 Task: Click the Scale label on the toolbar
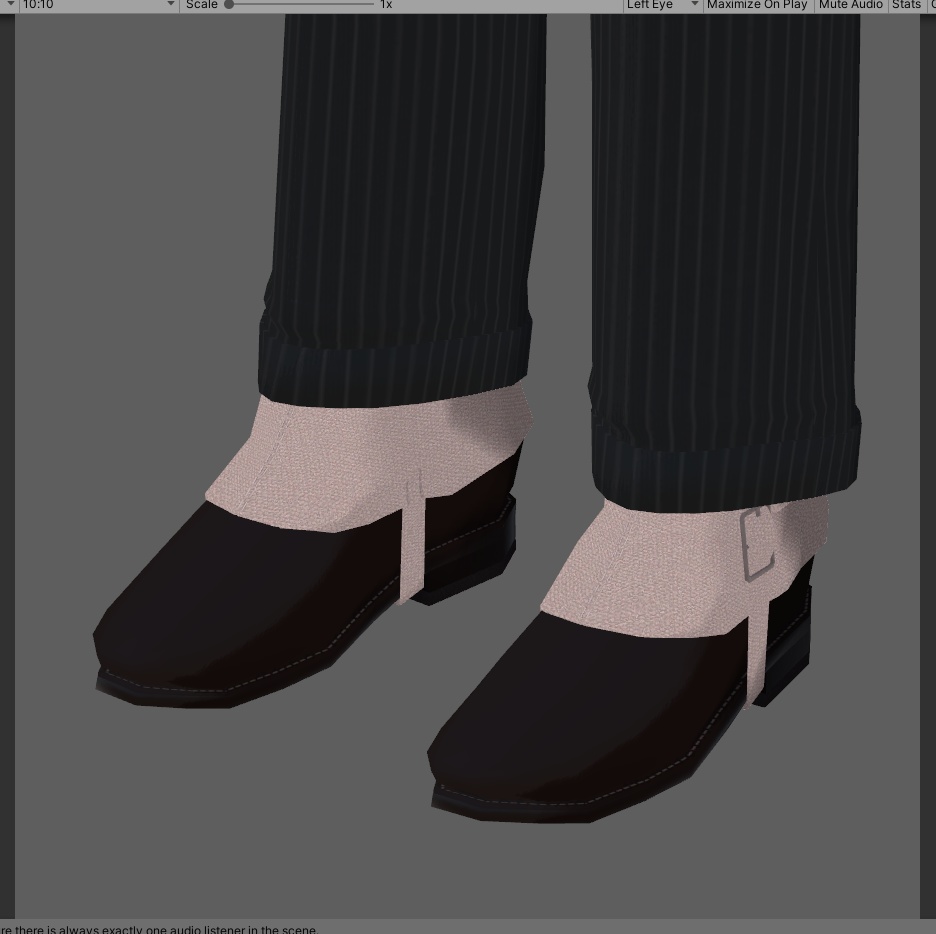point(201,5)
